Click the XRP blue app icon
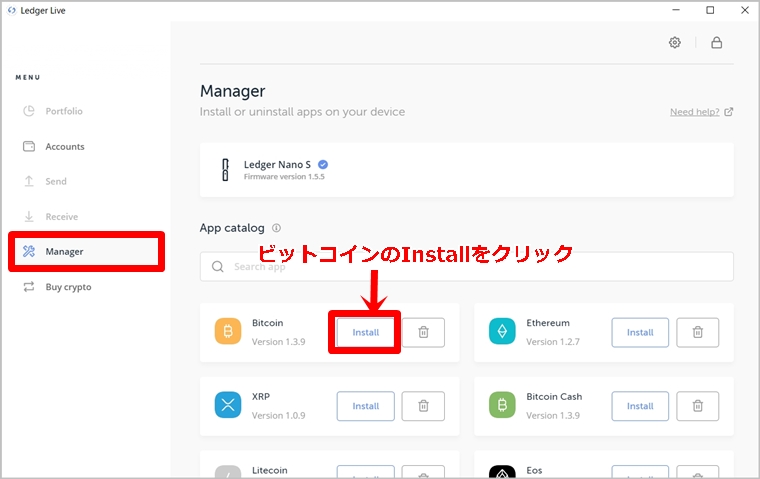The width and height of the screenshot is (760, 479). point(228,405)
